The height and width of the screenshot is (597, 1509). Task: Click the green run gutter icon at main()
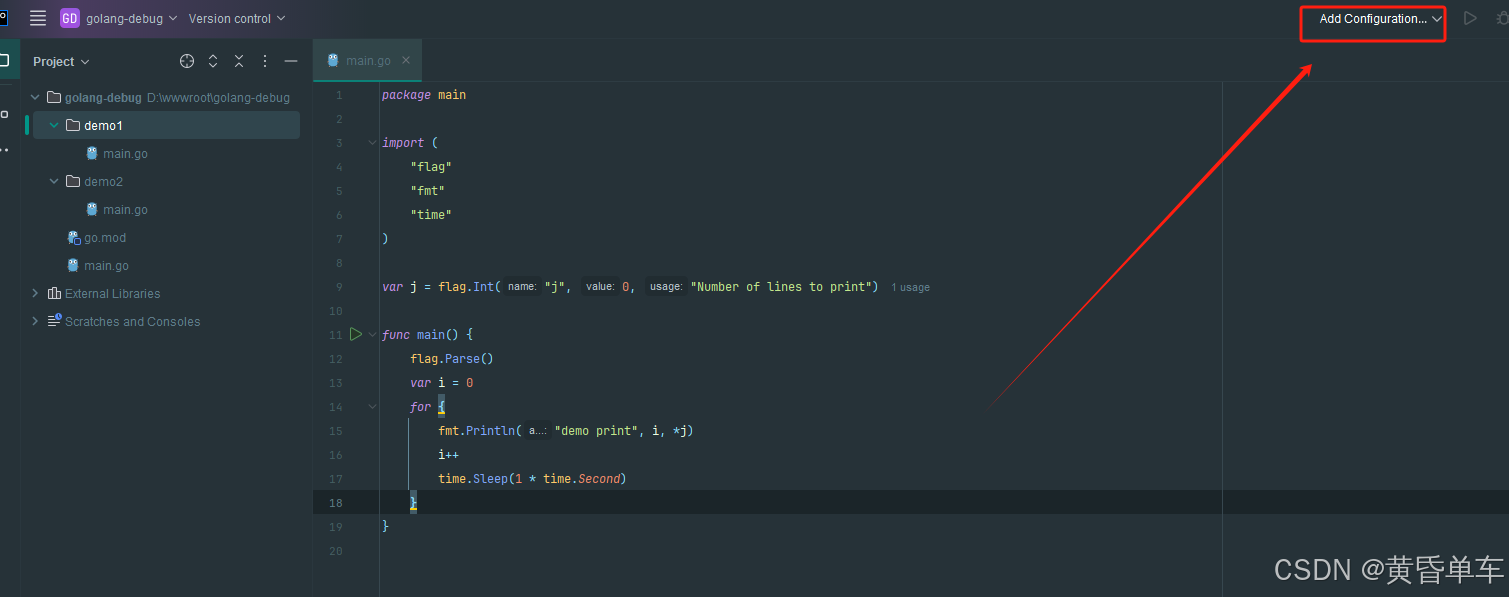[355, 334]
